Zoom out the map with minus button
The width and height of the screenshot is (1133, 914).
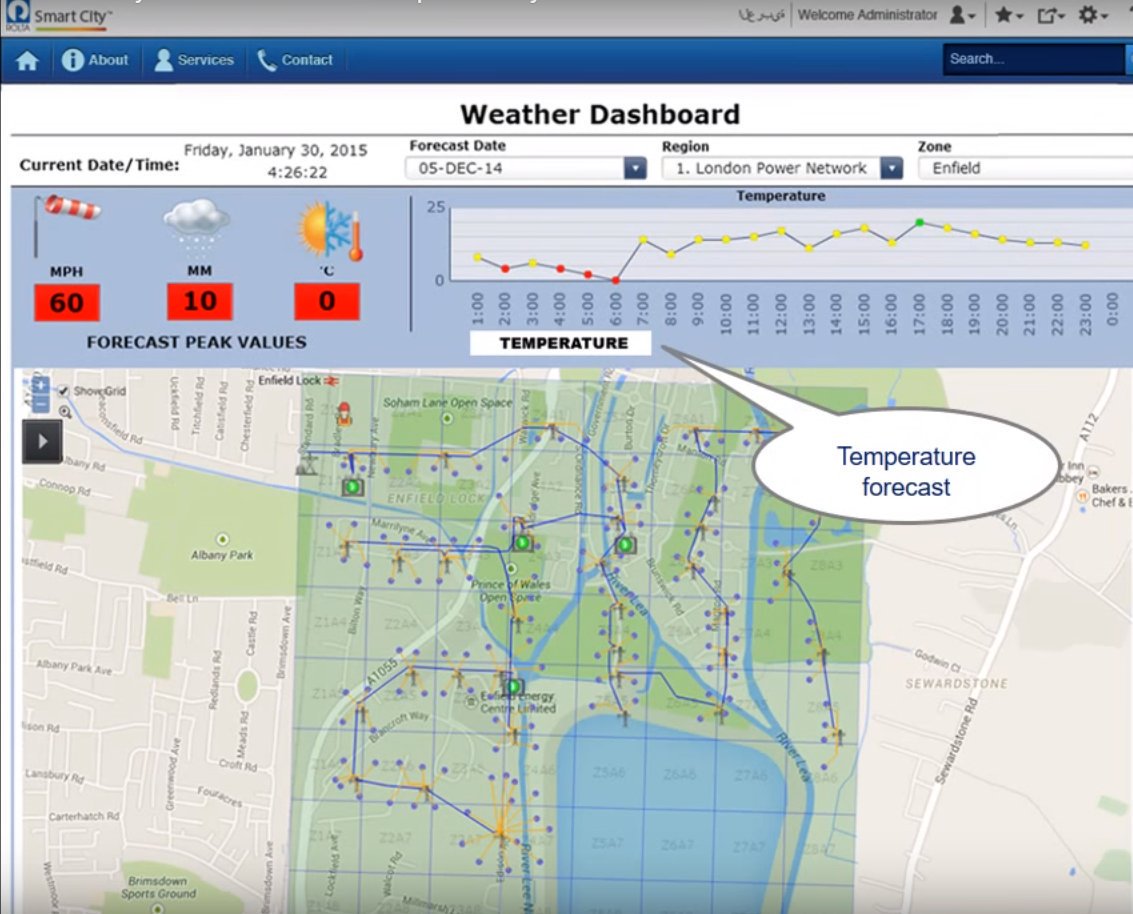[40, 403]
